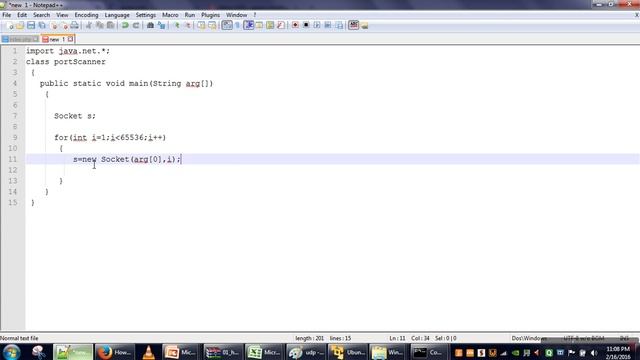Open the Macro menu

pos(170,15)
